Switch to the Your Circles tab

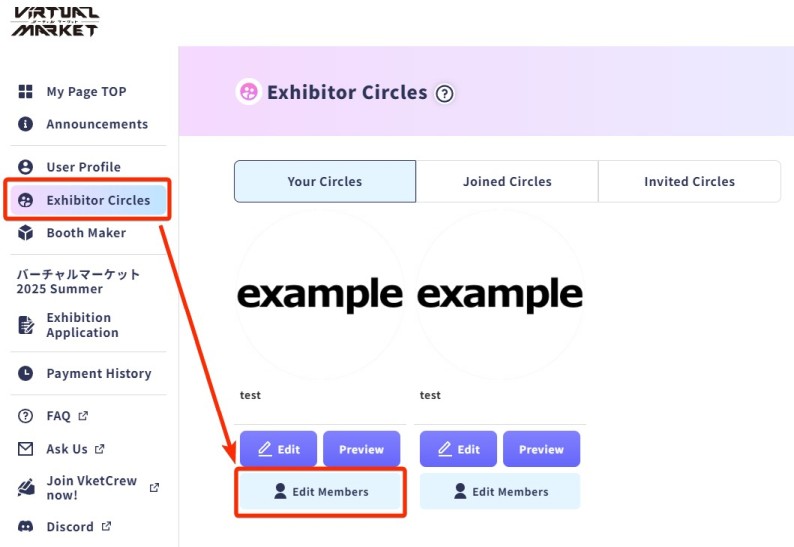click(325, 182)
